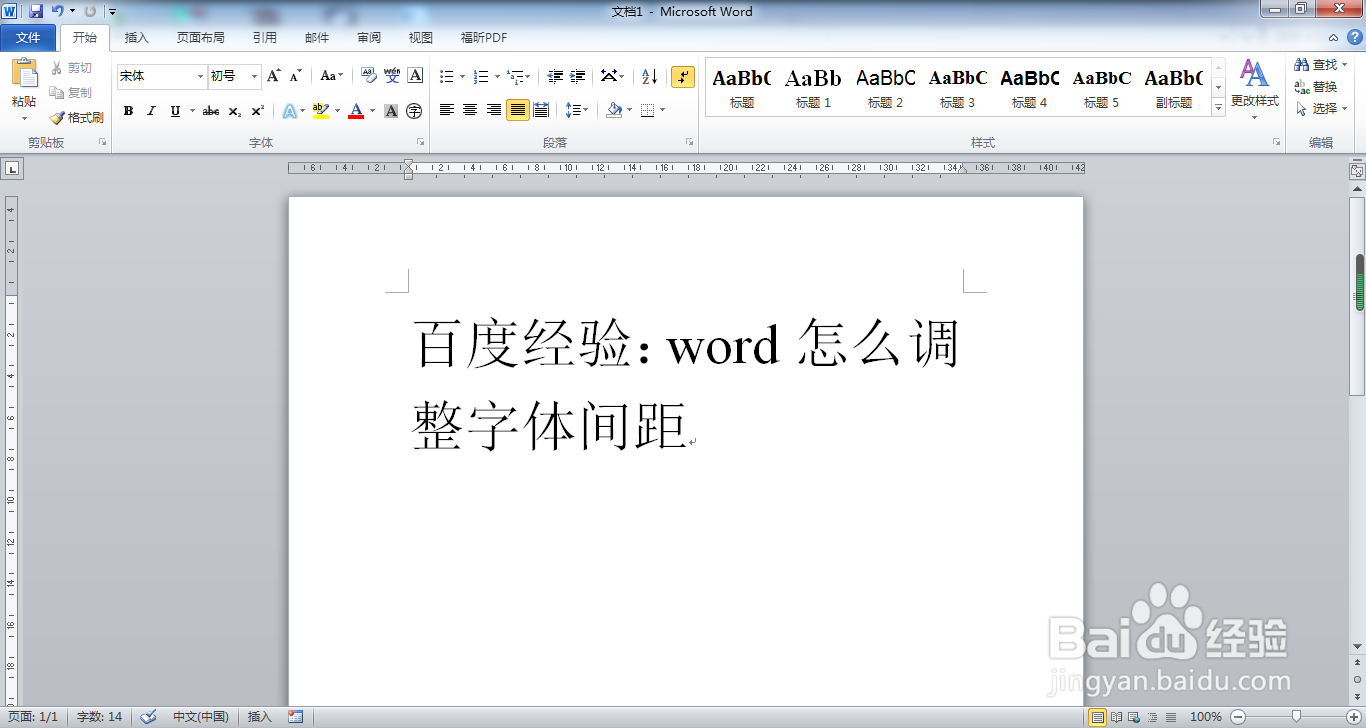Viewport: 1366px width, 728px height.
Task: Click the Sort A-Z icon
Action: click(x=650, y=76)
